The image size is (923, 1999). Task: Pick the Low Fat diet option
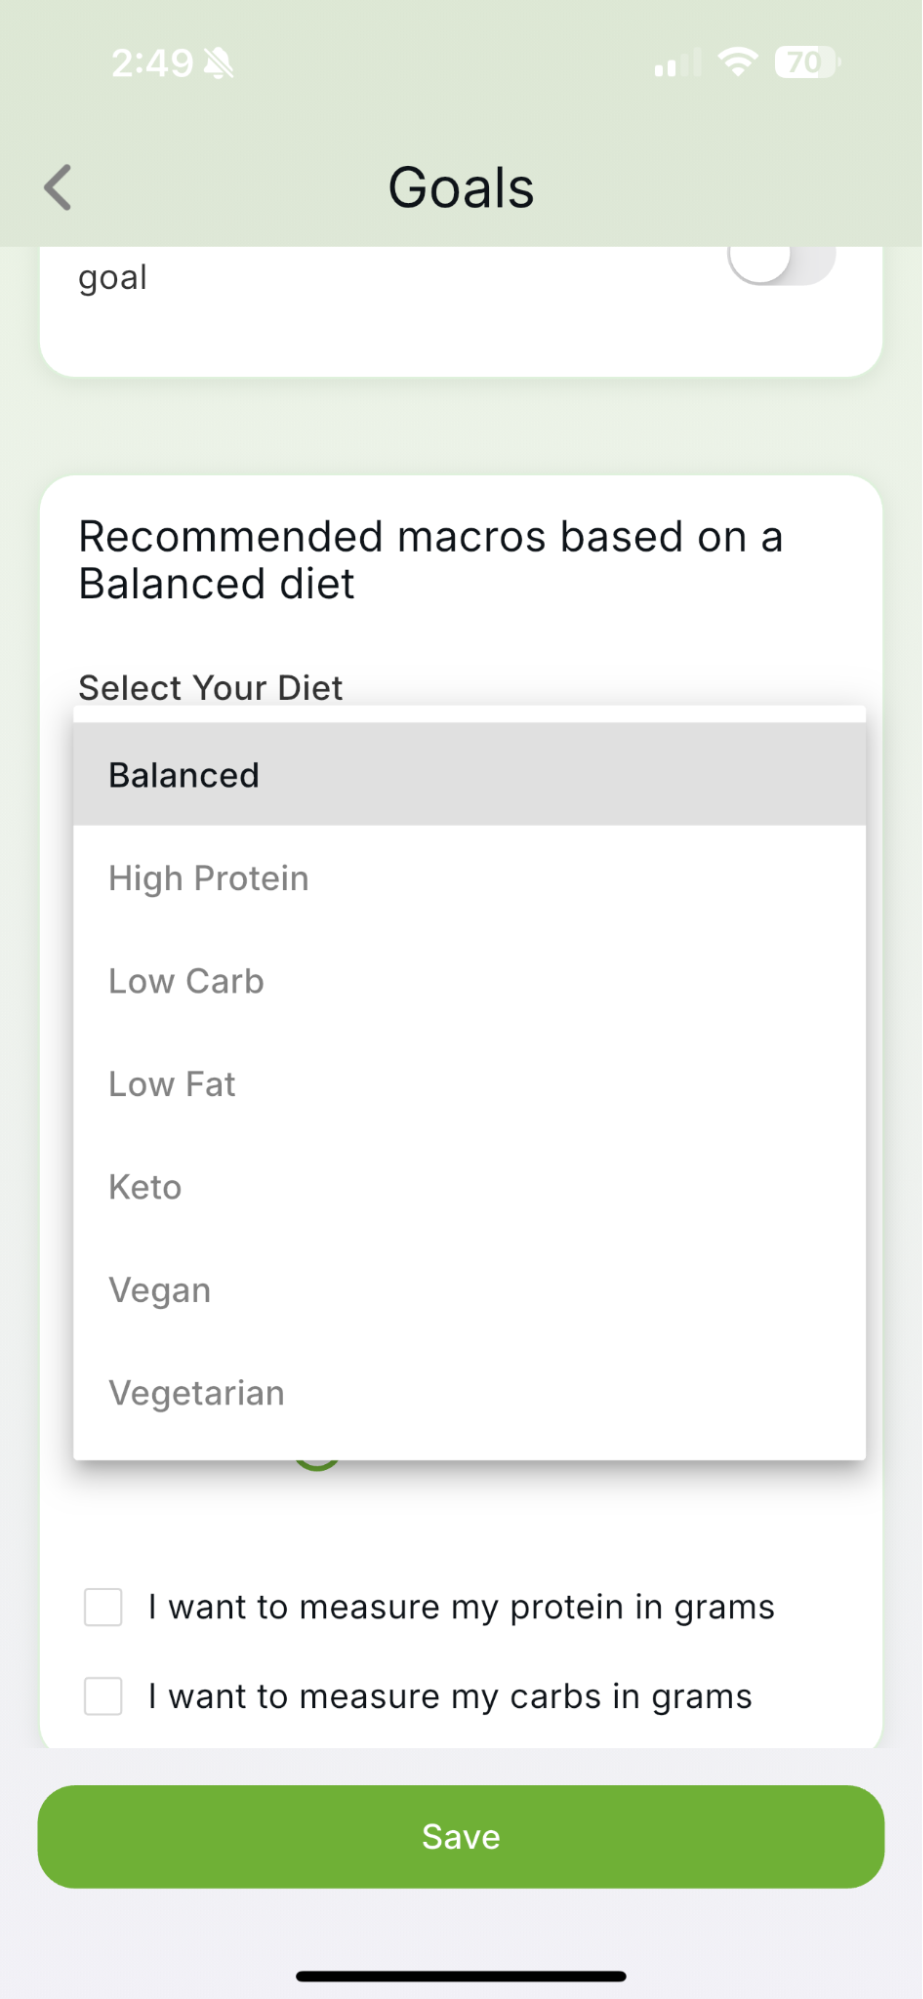pyautogui.click(x=470, y=1084)
